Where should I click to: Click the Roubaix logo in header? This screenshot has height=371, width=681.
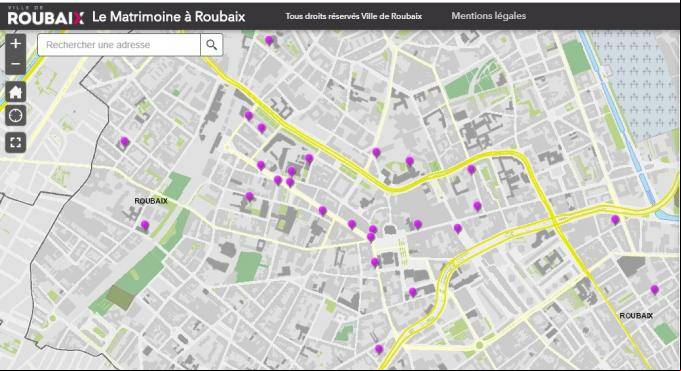tap(46, 16)
